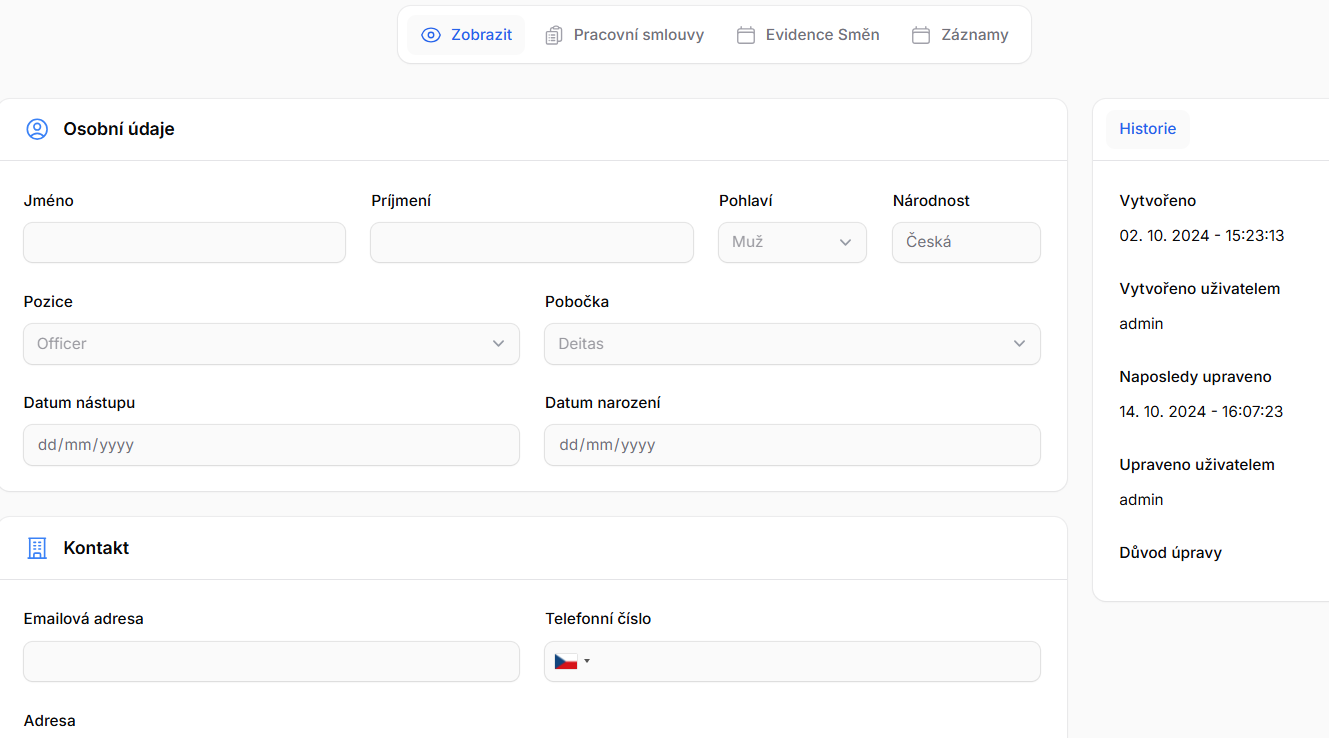Select the Historie tab
This screenshot has height=738, width=1329.
pyautogui.click(x=1148, y=129)
